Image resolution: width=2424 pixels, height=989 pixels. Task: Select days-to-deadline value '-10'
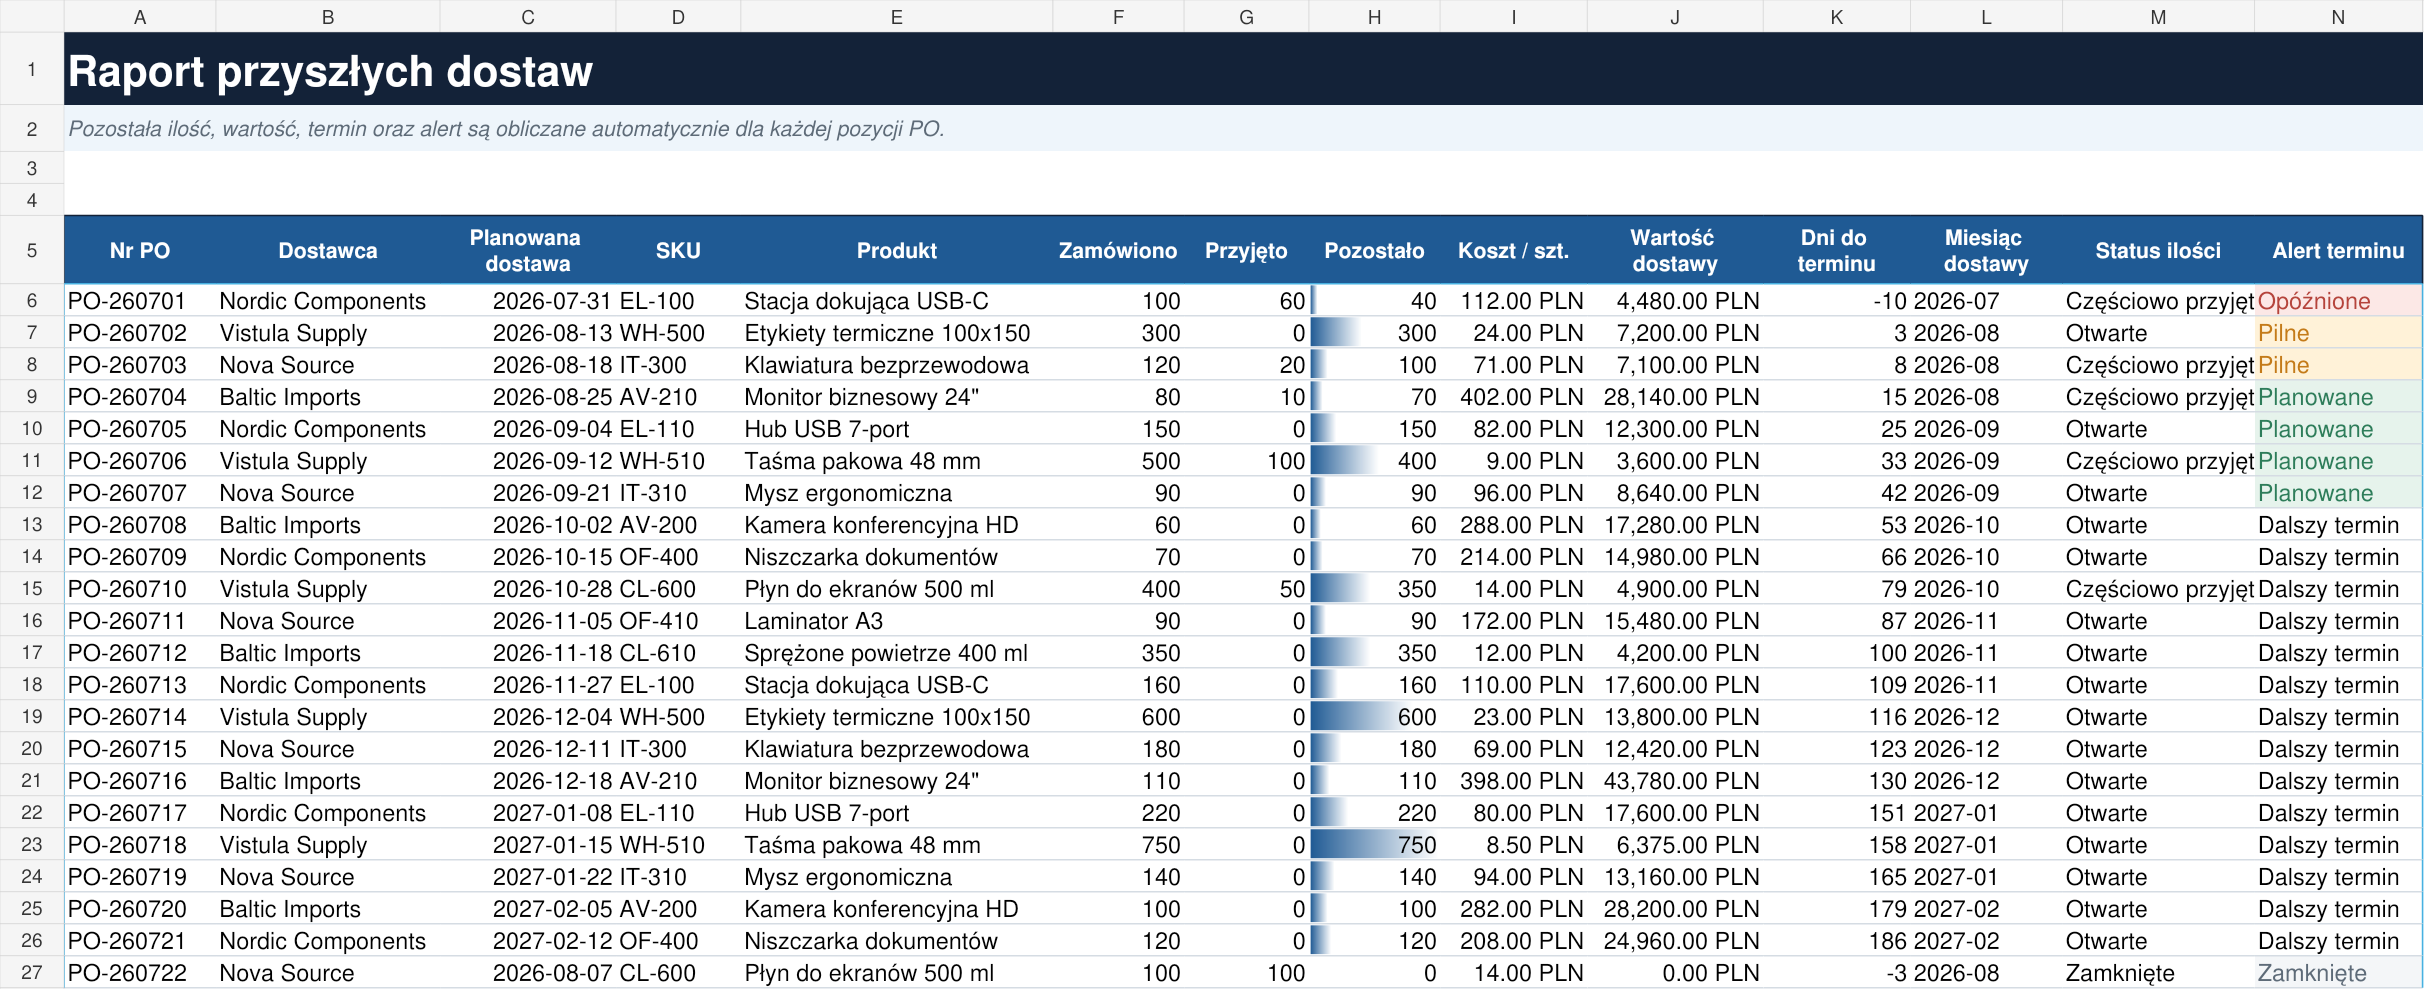pos(1836,301)
